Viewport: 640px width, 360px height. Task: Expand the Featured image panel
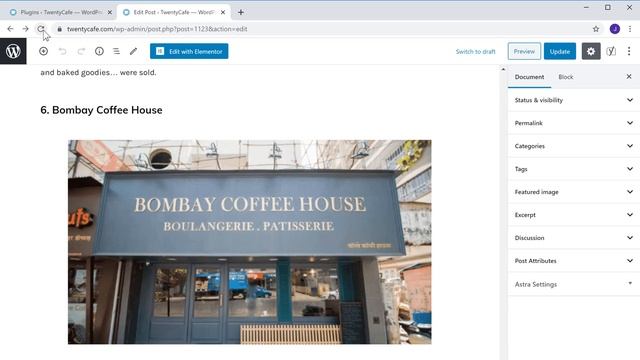point(573,192)
